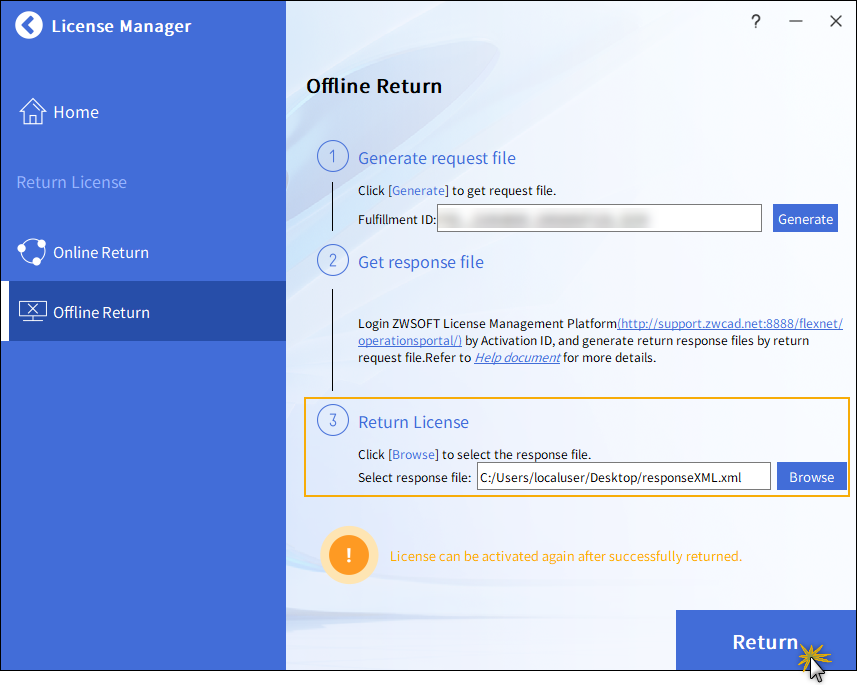This screenshot has width=857, height=685.
Task: Click the back arrow icon beside License Manager
Action: pyautogui.click(x=30, y=26)
